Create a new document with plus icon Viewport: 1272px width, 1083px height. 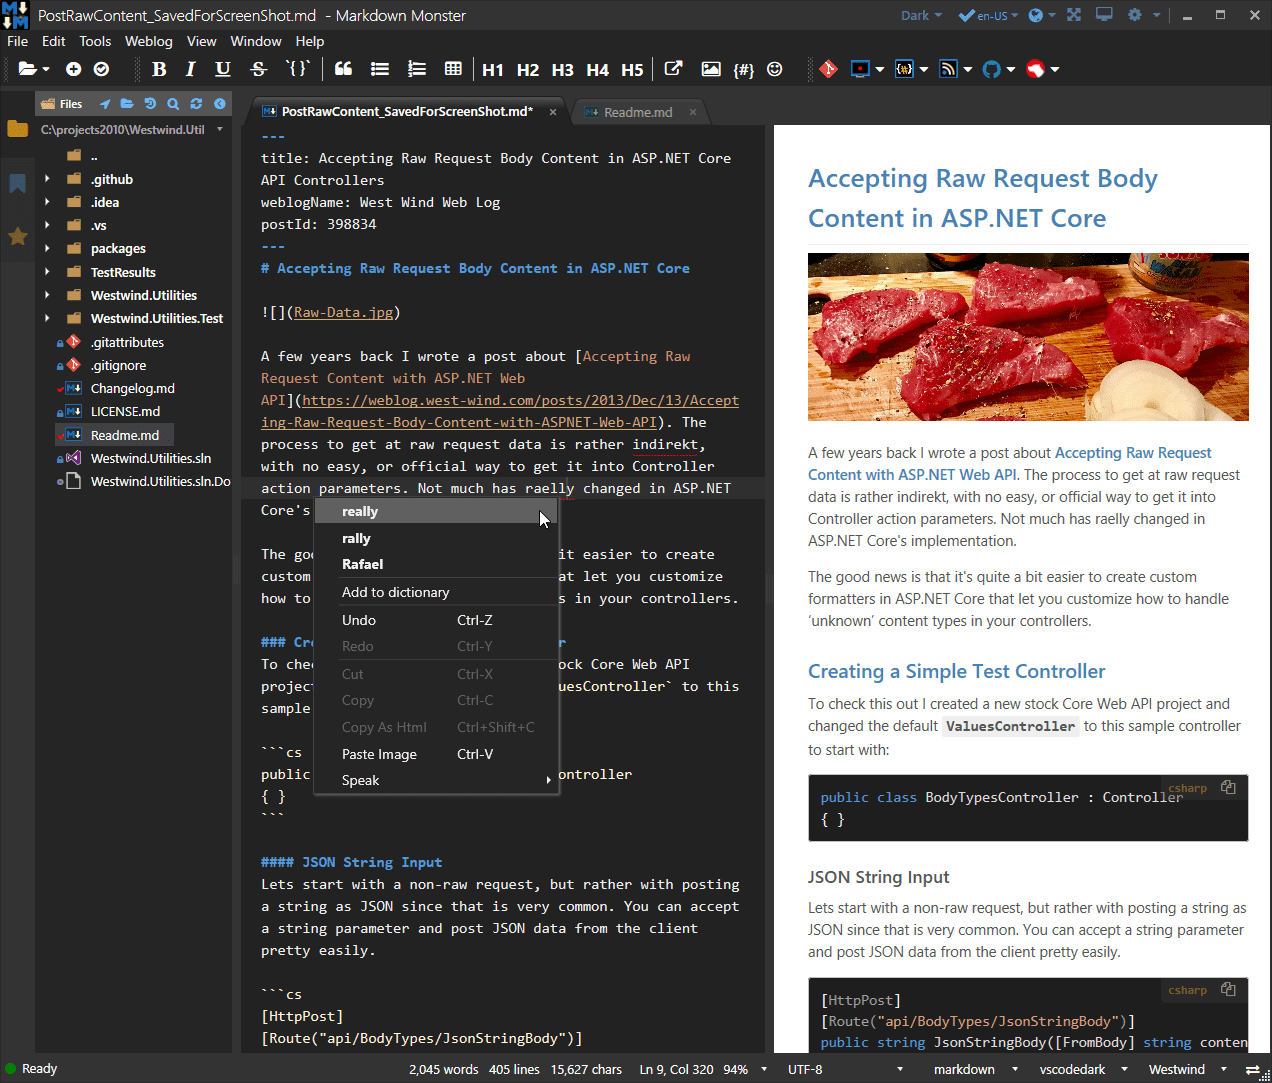[x=73, y=69]
